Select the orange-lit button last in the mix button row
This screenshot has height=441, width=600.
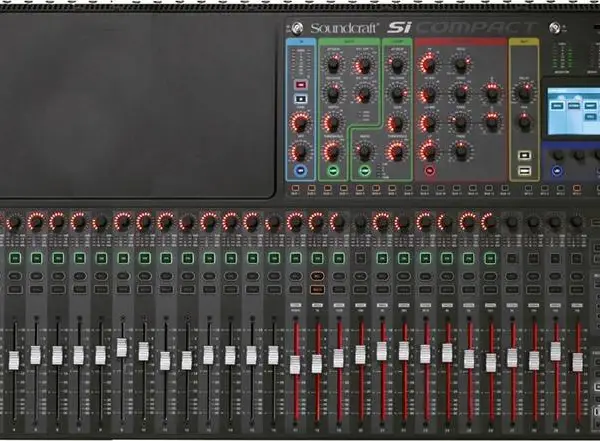(577, 188)
